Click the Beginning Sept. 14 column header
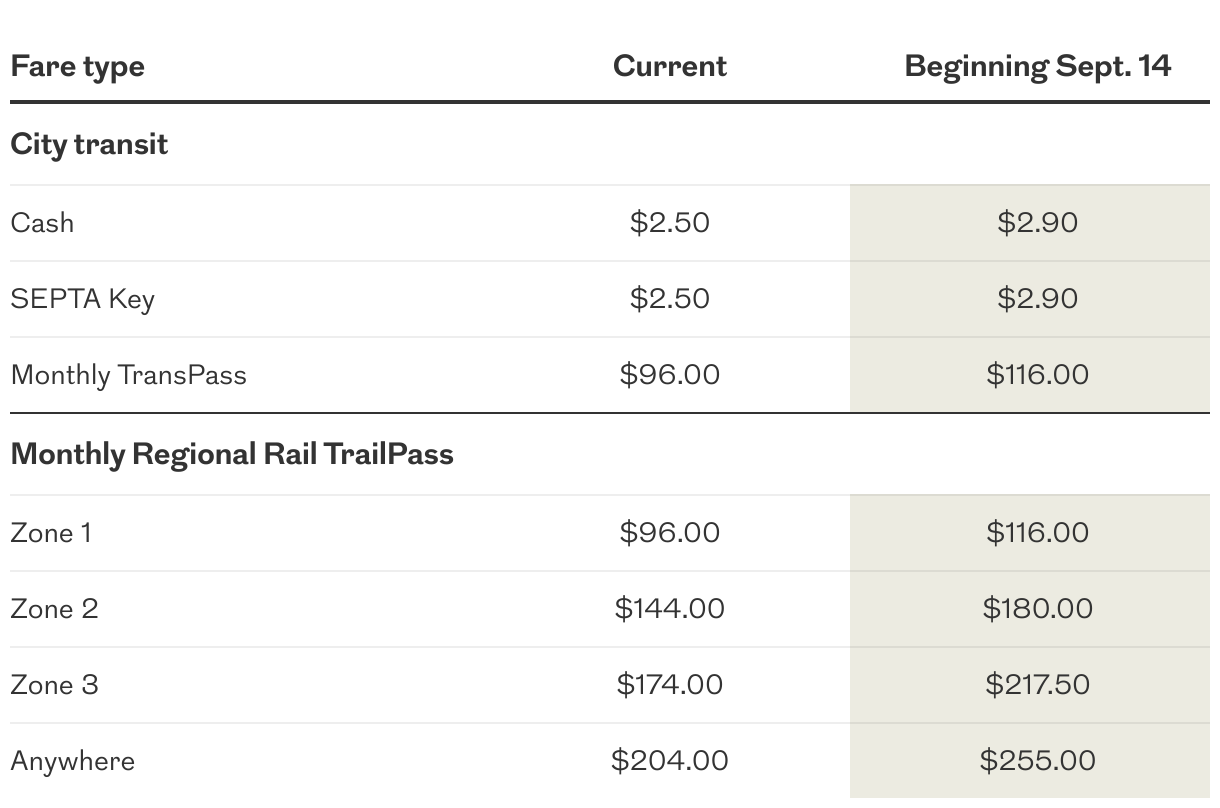 [1037, 66]
